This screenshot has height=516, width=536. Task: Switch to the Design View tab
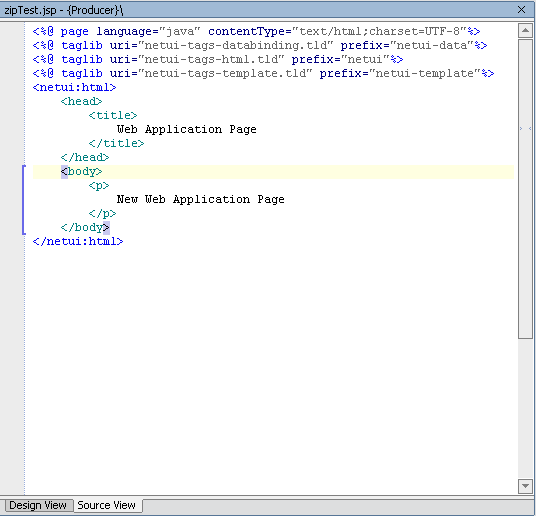(x=38, y=505)
